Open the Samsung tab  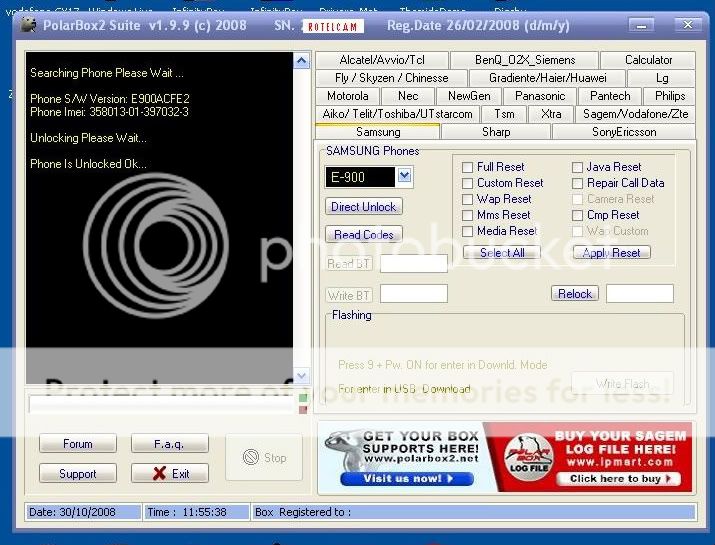[x=378, y=132]
